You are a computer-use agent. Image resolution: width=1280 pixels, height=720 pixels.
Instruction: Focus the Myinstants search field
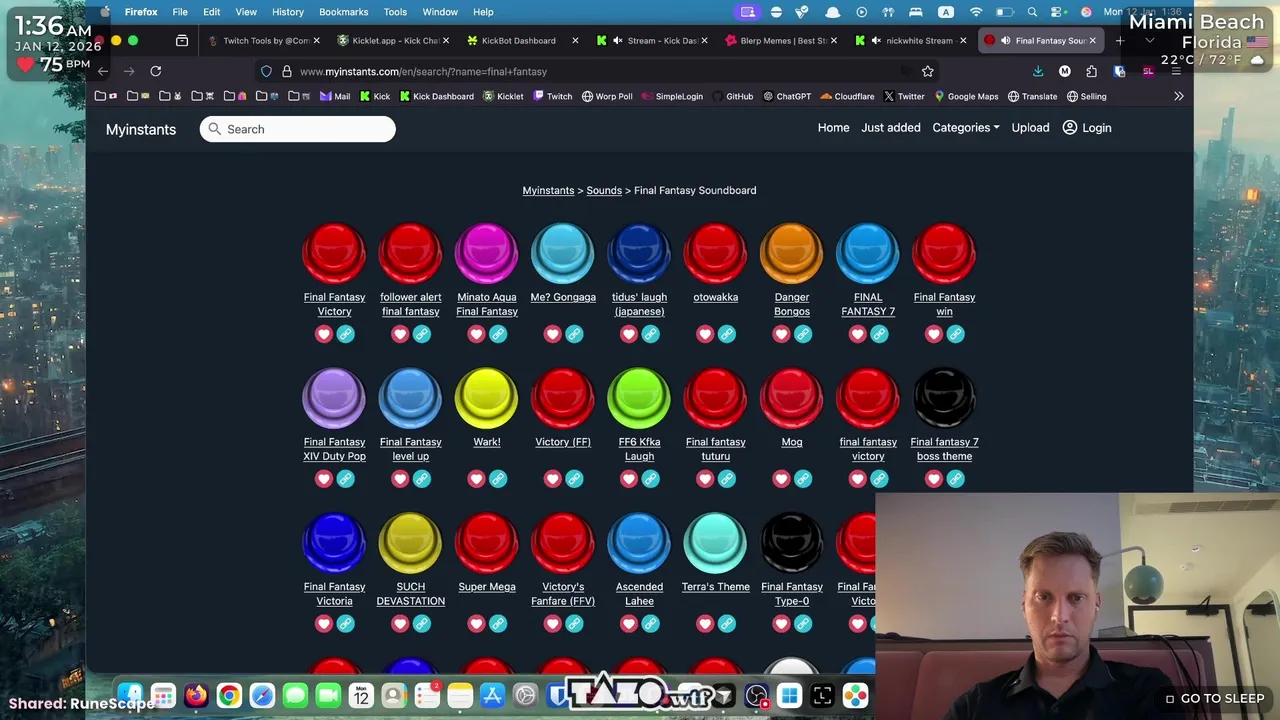[298, 129]
